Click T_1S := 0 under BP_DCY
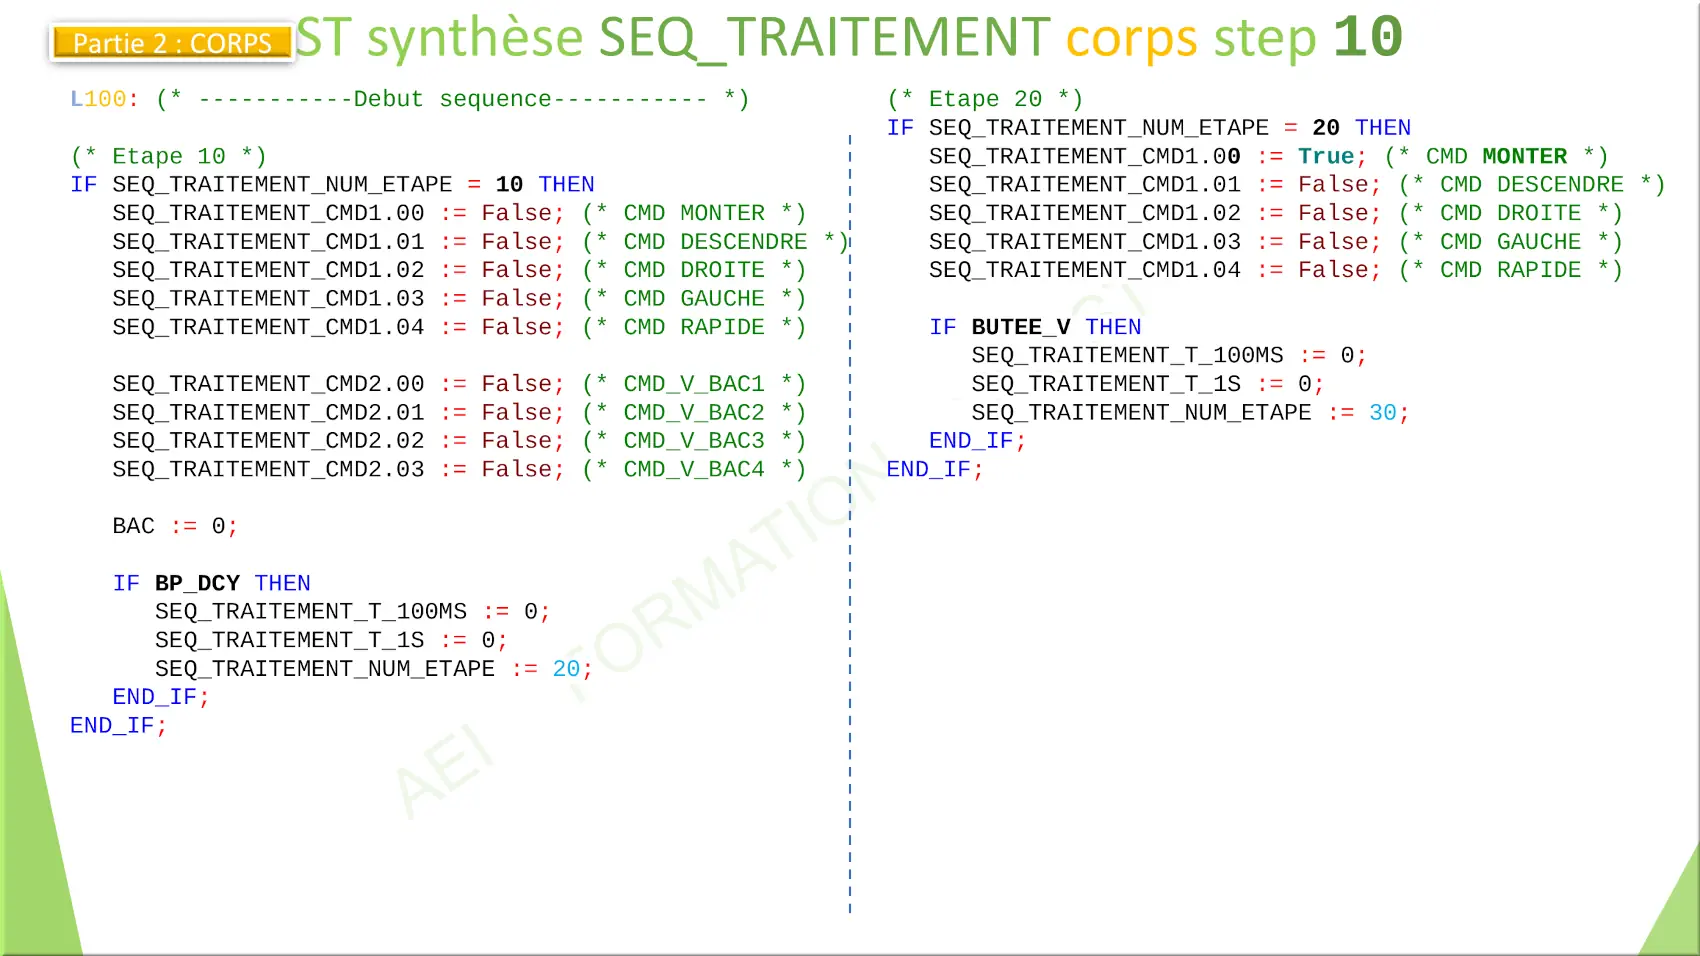This screenshot has height=956, width=1700. (x=331, y=641)
